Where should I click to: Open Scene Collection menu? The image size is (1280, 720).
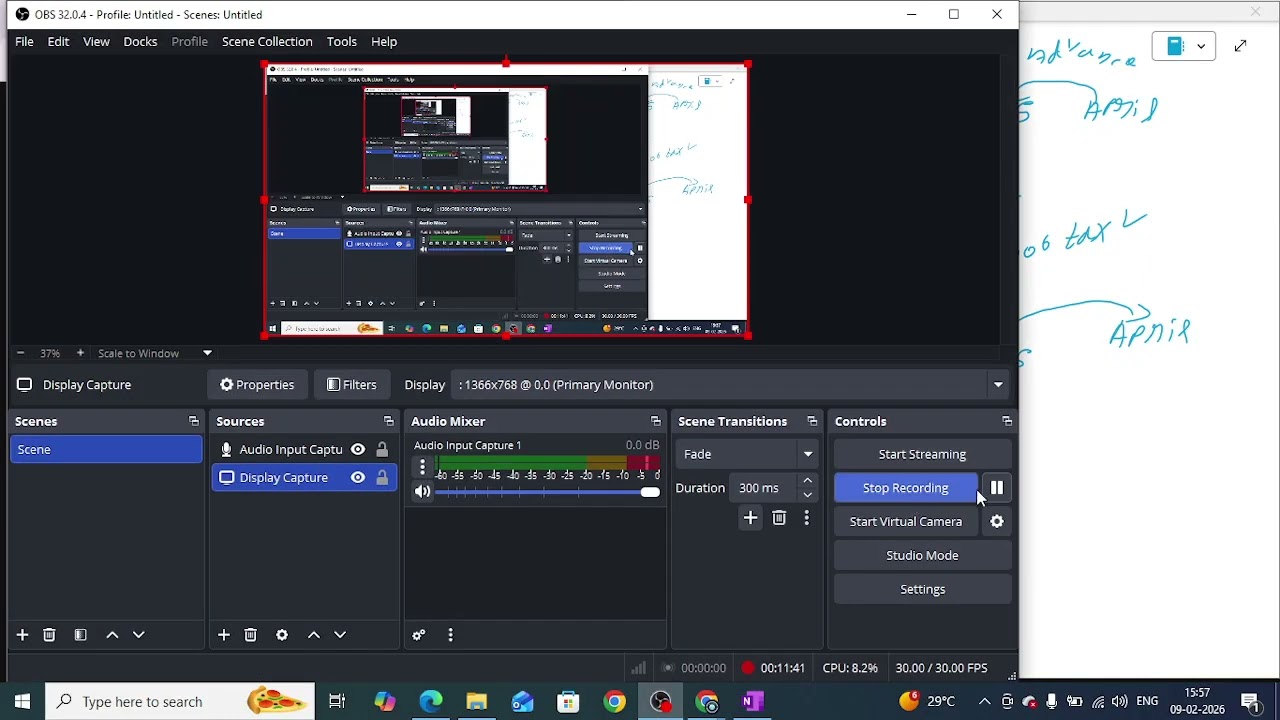[x=267, y=42]
